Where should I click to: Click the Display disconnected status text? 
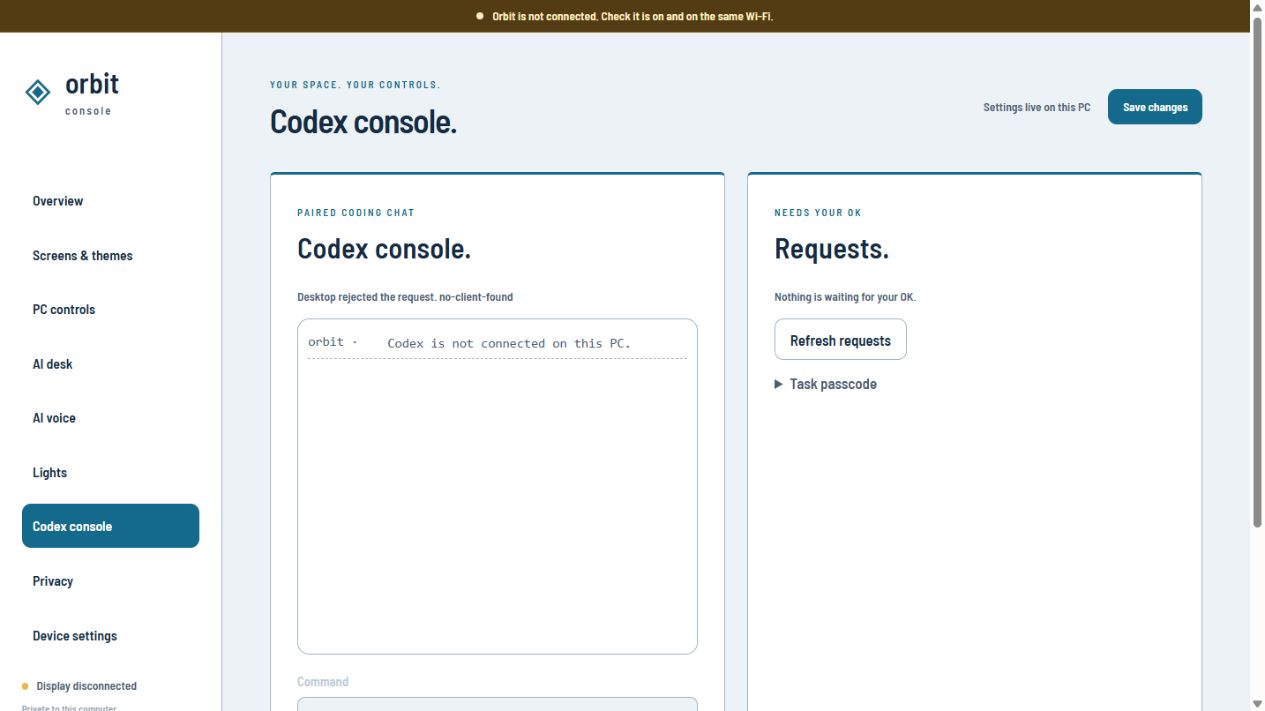pos(87,686)
